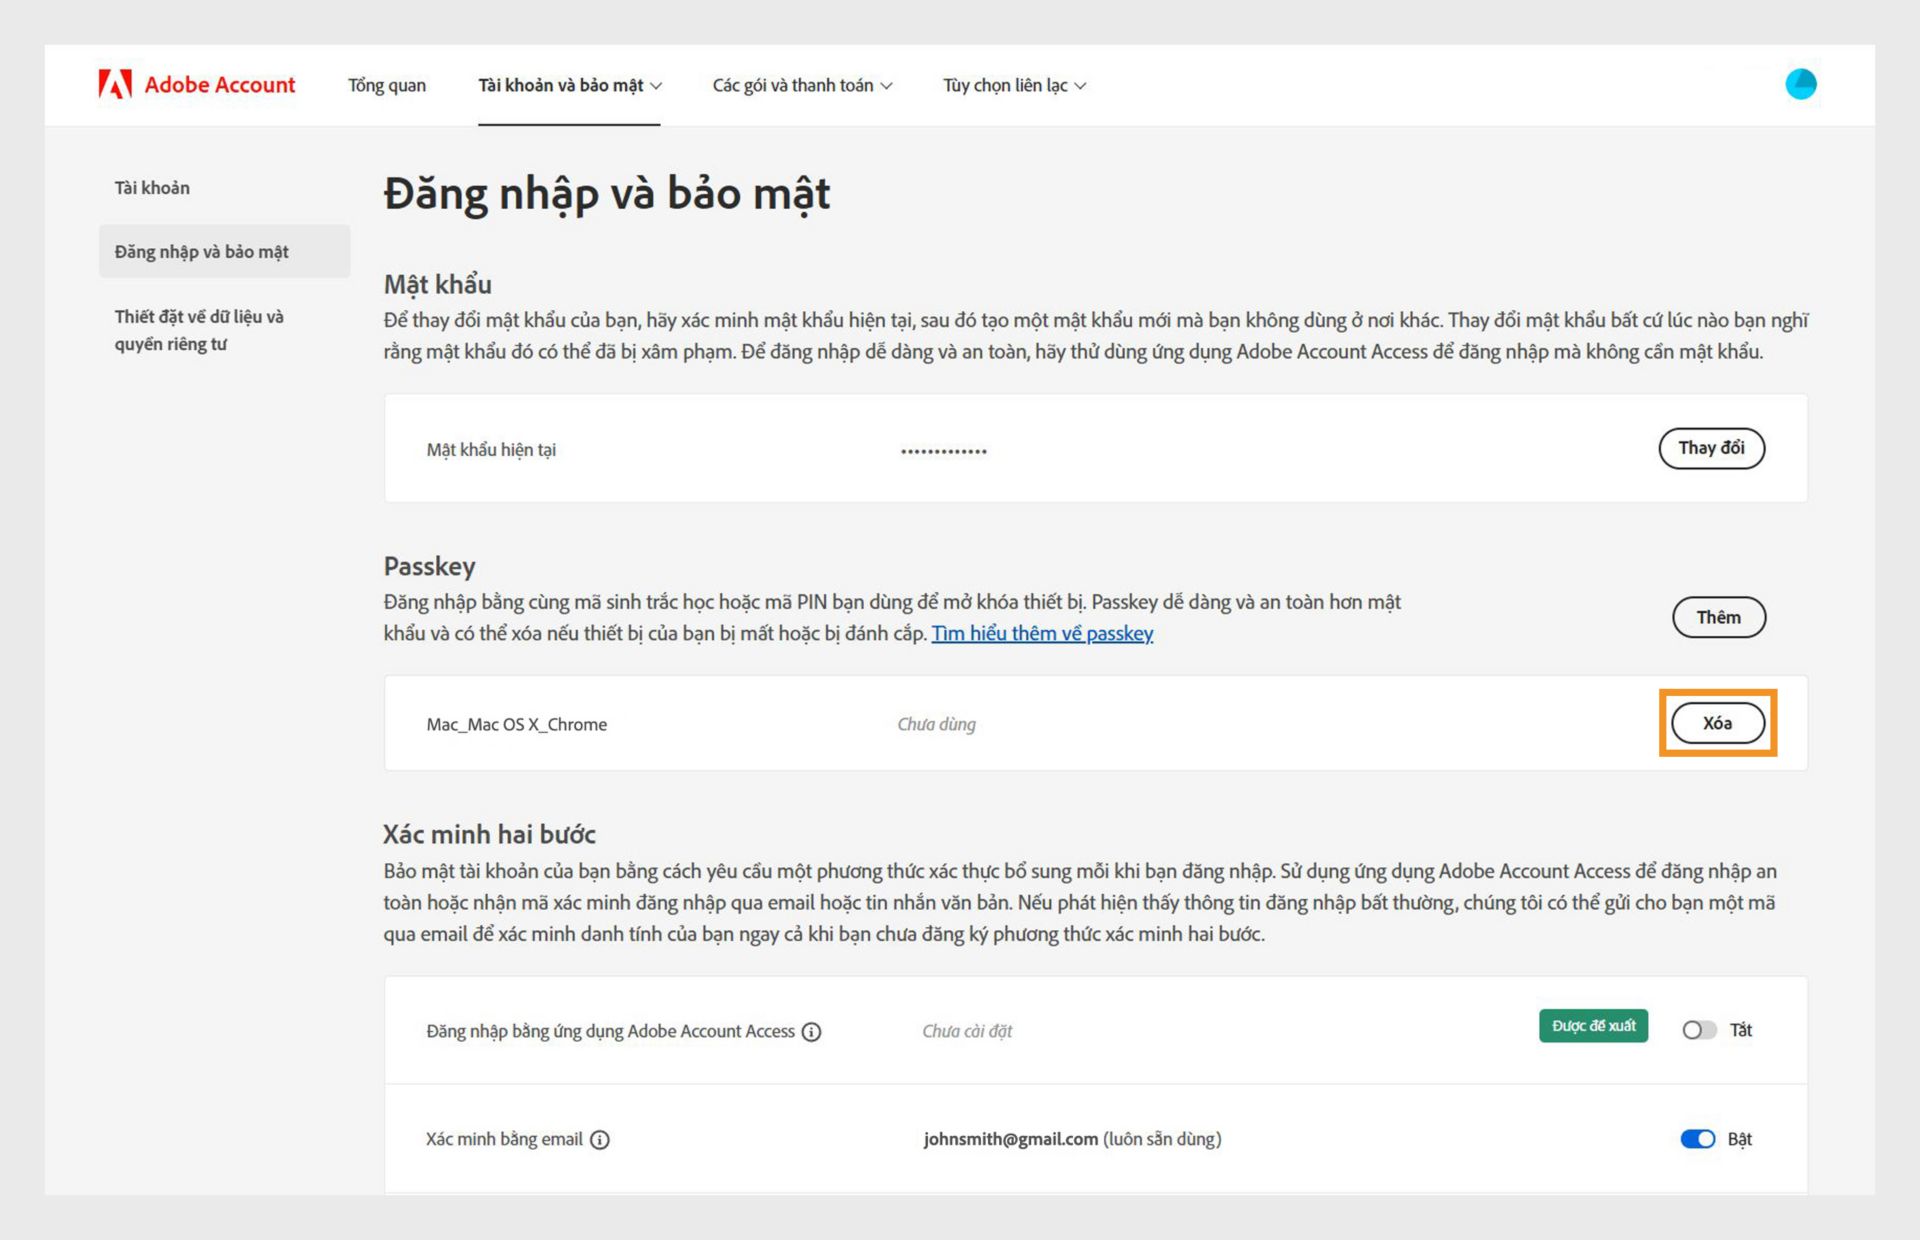This screenshot has width=1920, height=1240.
Task: Click the Mac_Mac OS X_Chrome passkey entry
Action: (x=516, y=724)
